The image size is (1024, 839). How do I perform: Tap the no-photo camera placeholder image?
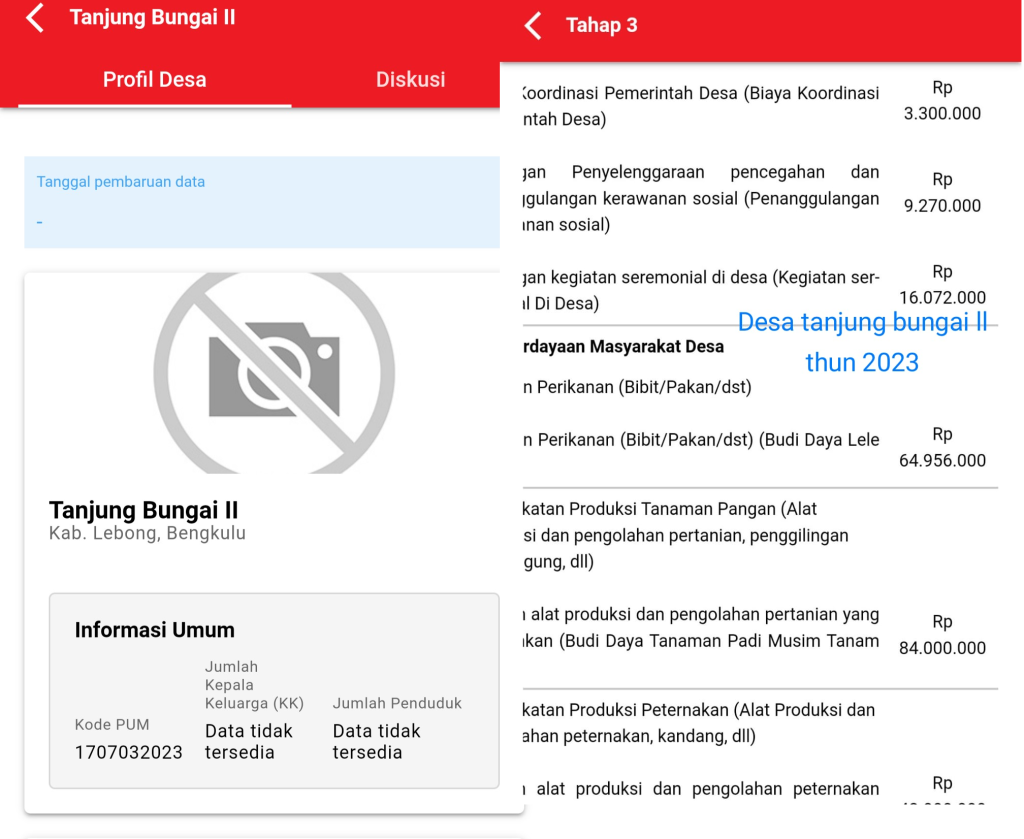tap(273, 372)
